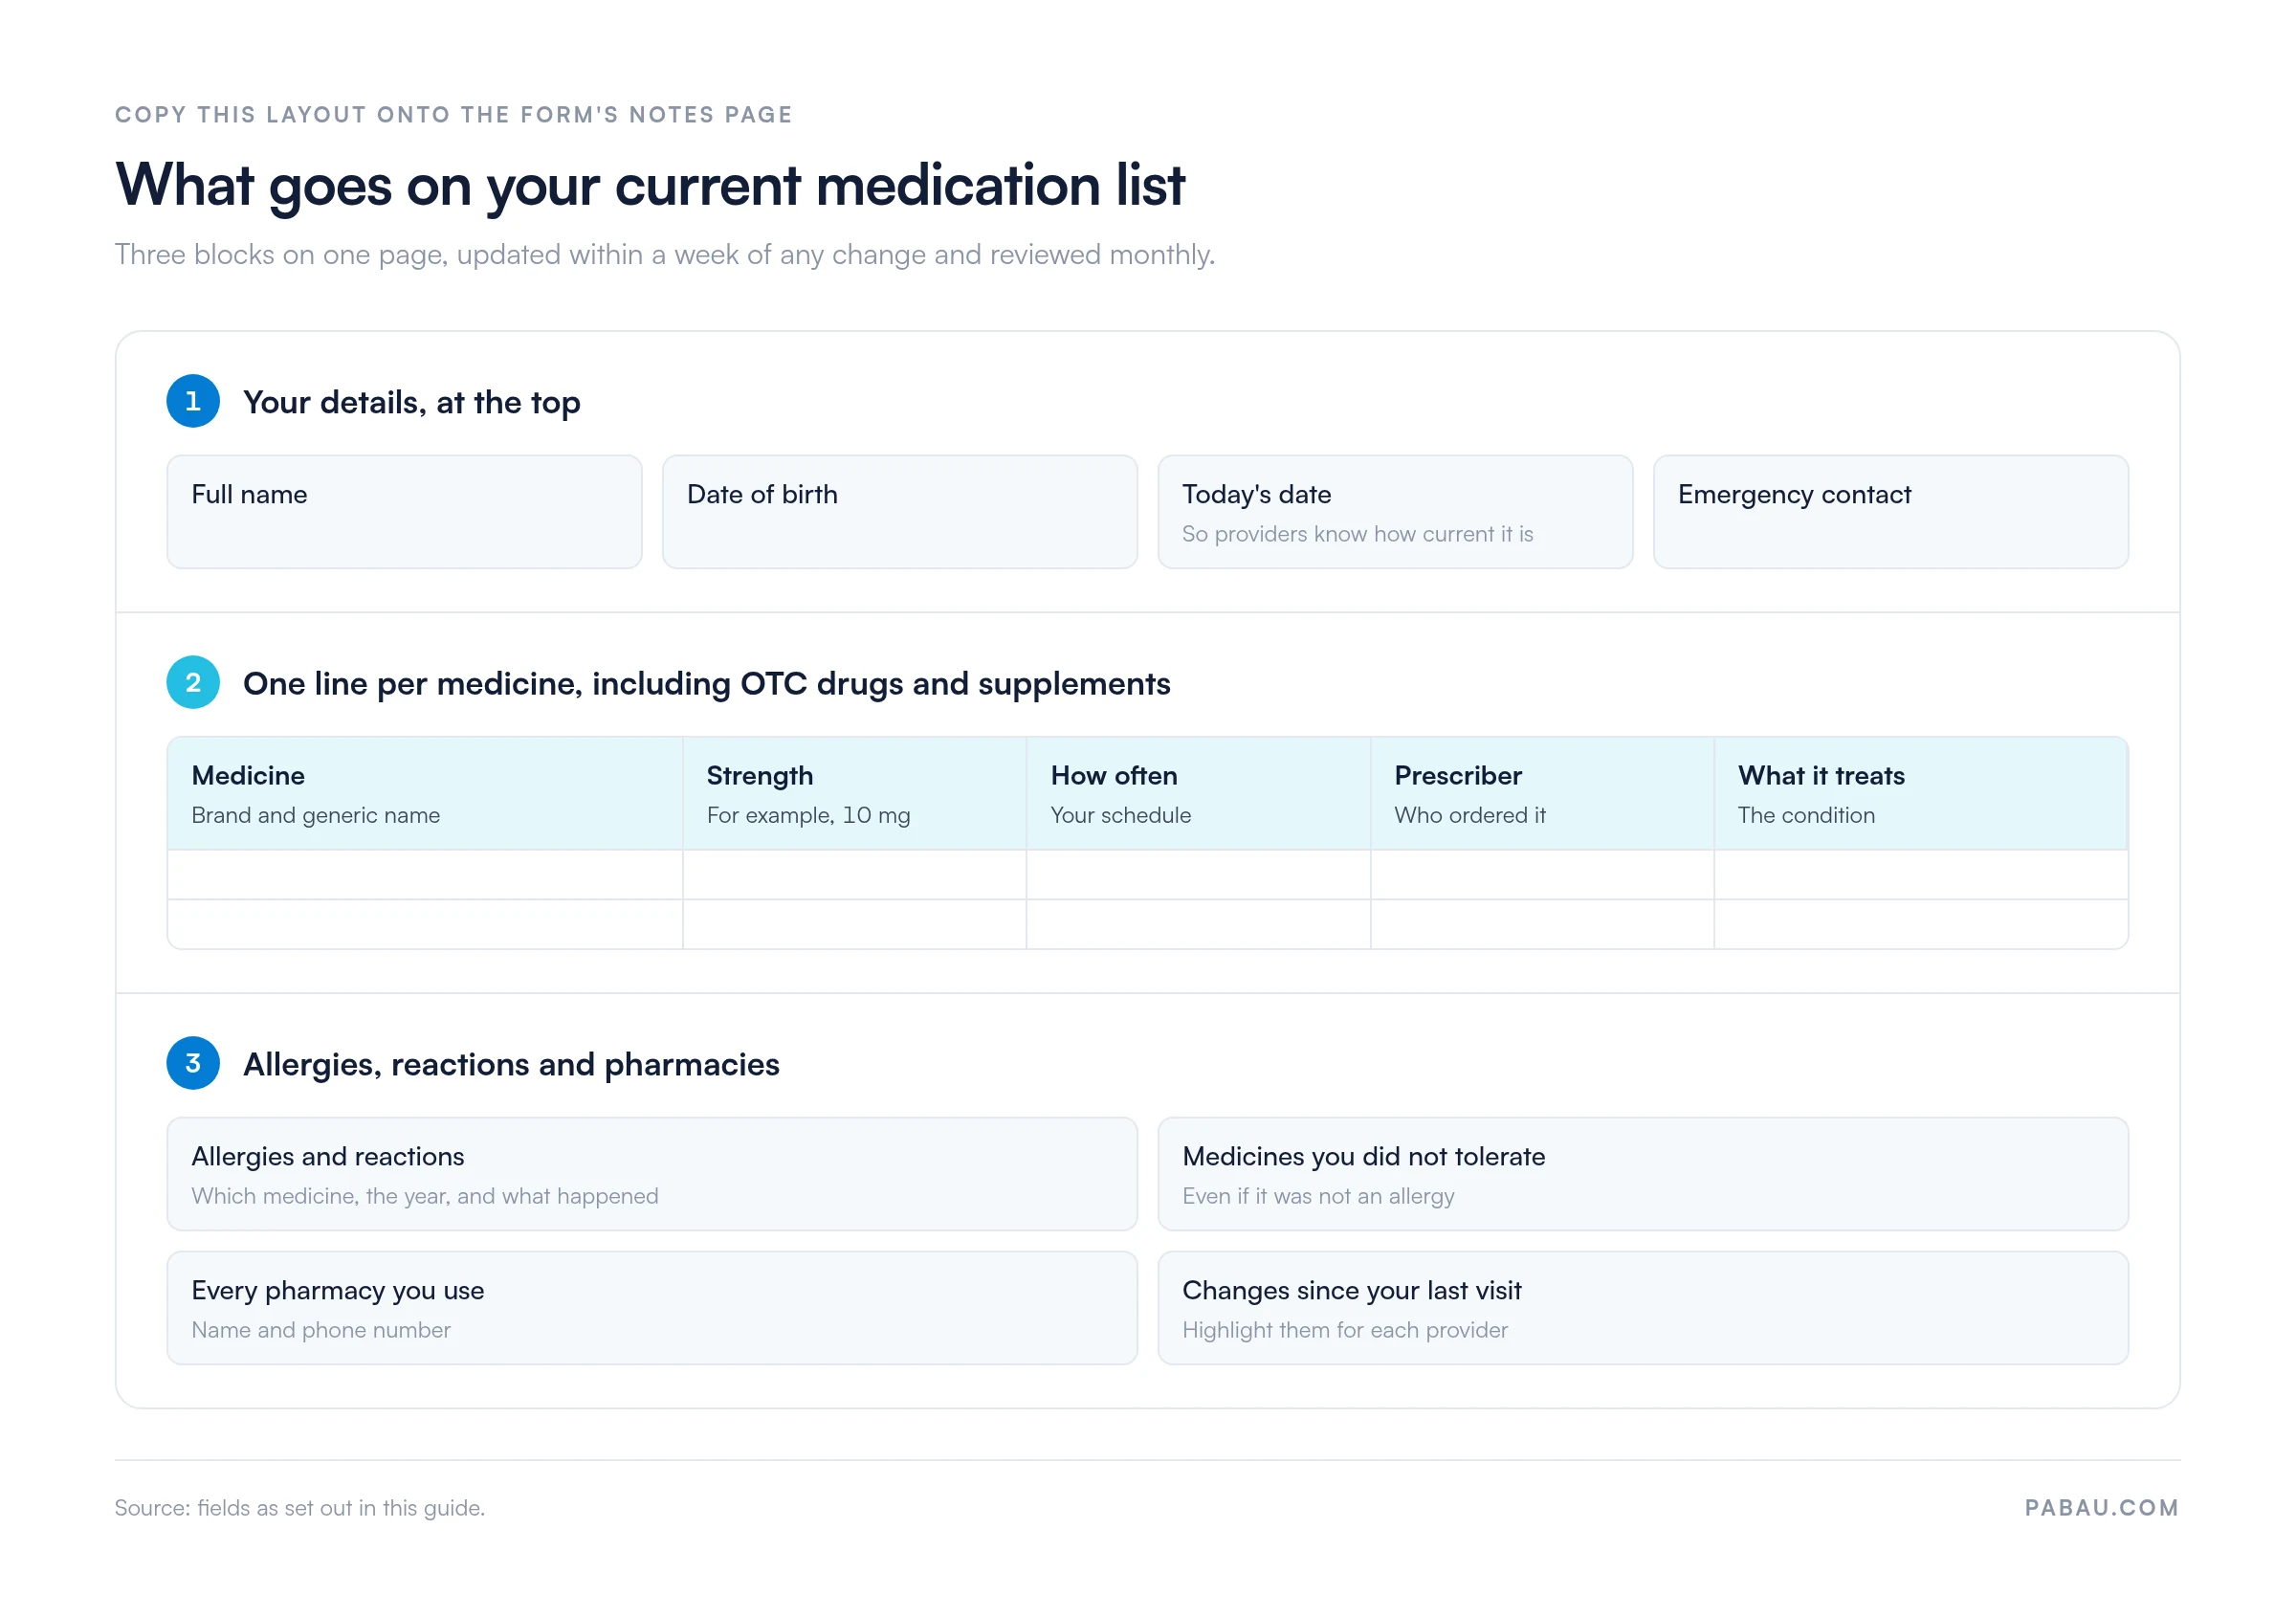Click 'Source: fields as set out' footer note
The width and height of the screenshot is (2296, 1617).
point(300,1507)
